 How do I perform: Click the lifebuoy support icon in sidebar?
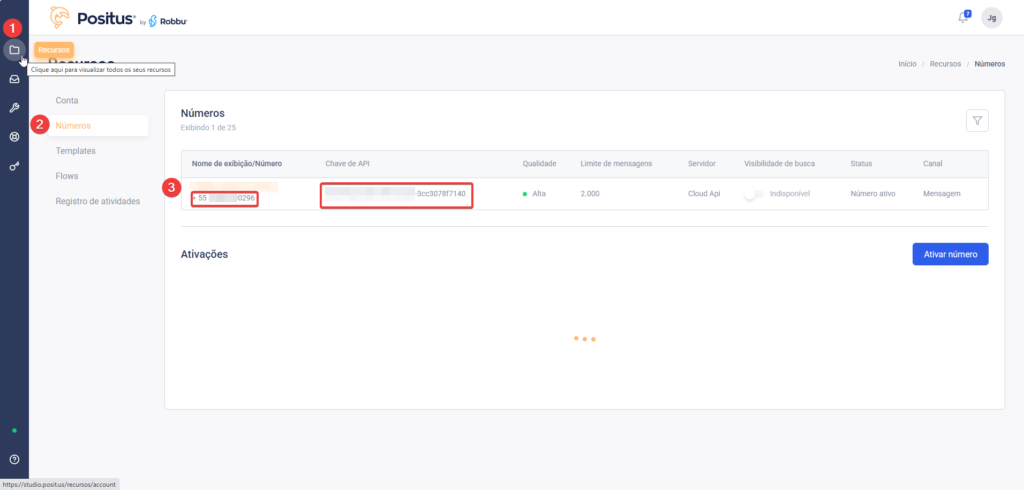(14, 137)
